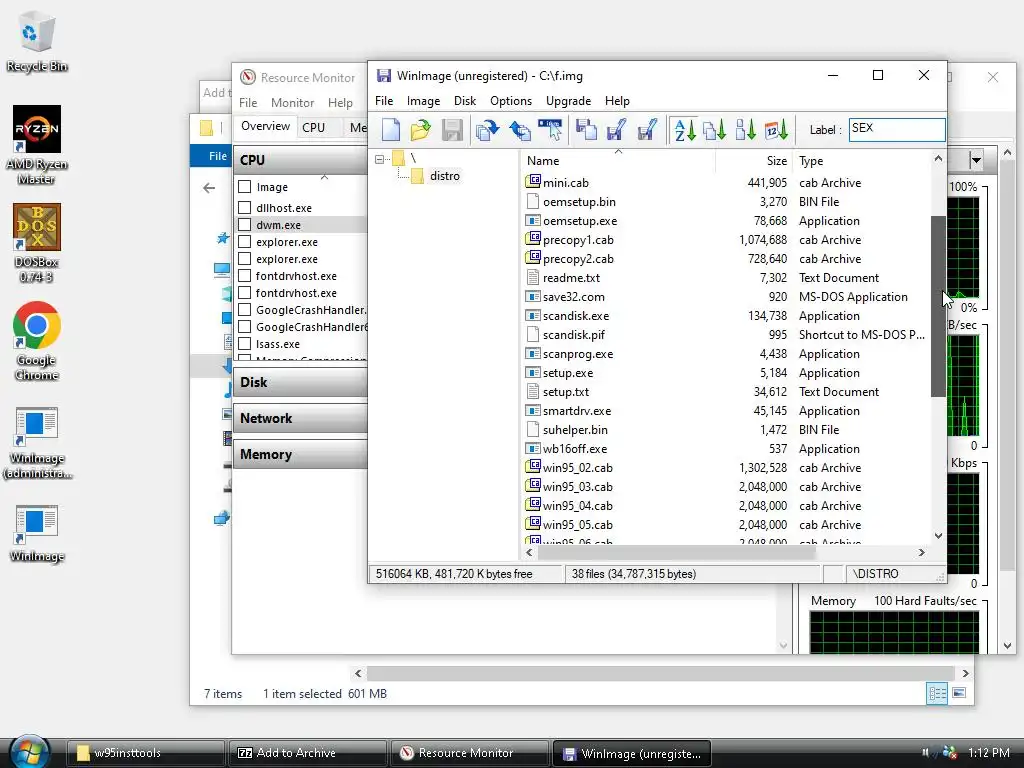
Task: Check the lsass.exe process checkbox
Action: [245, 344]
